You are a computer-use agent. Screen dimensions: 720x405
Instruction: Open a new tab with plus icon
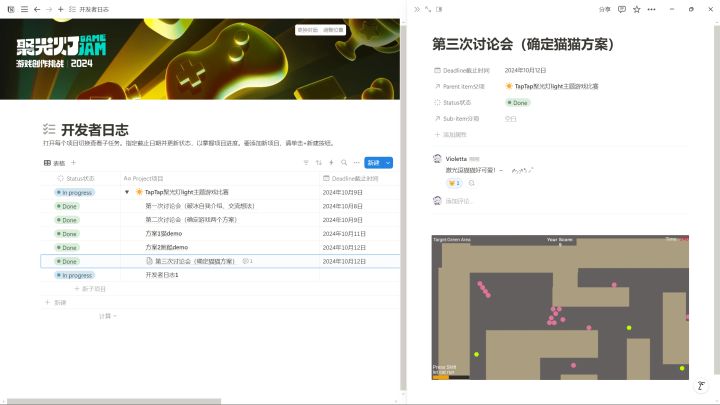61,9
